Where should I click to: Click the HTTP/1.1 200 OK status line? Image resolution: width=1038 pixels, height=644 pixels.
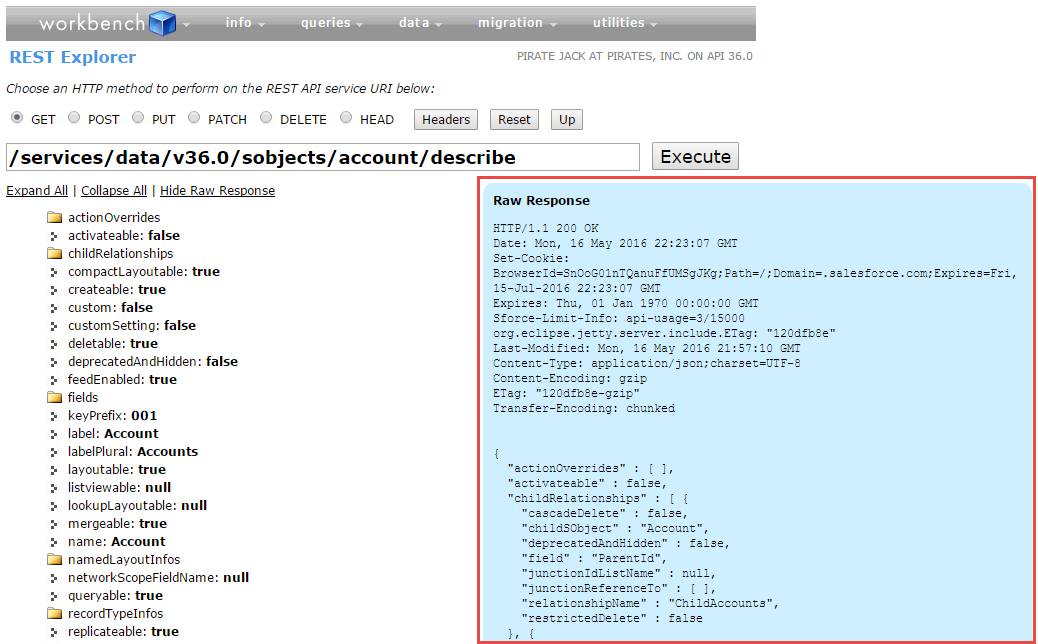[x=545, y=228]
